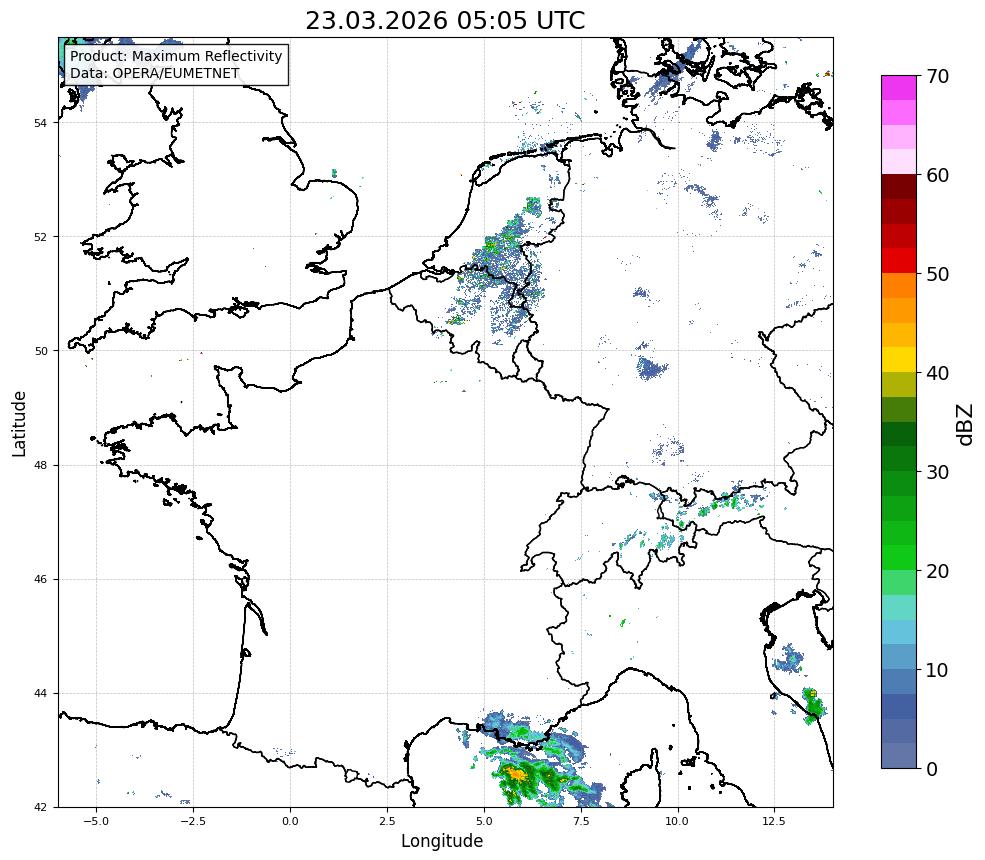Click the colorbar tick label 30

point(937,472)
